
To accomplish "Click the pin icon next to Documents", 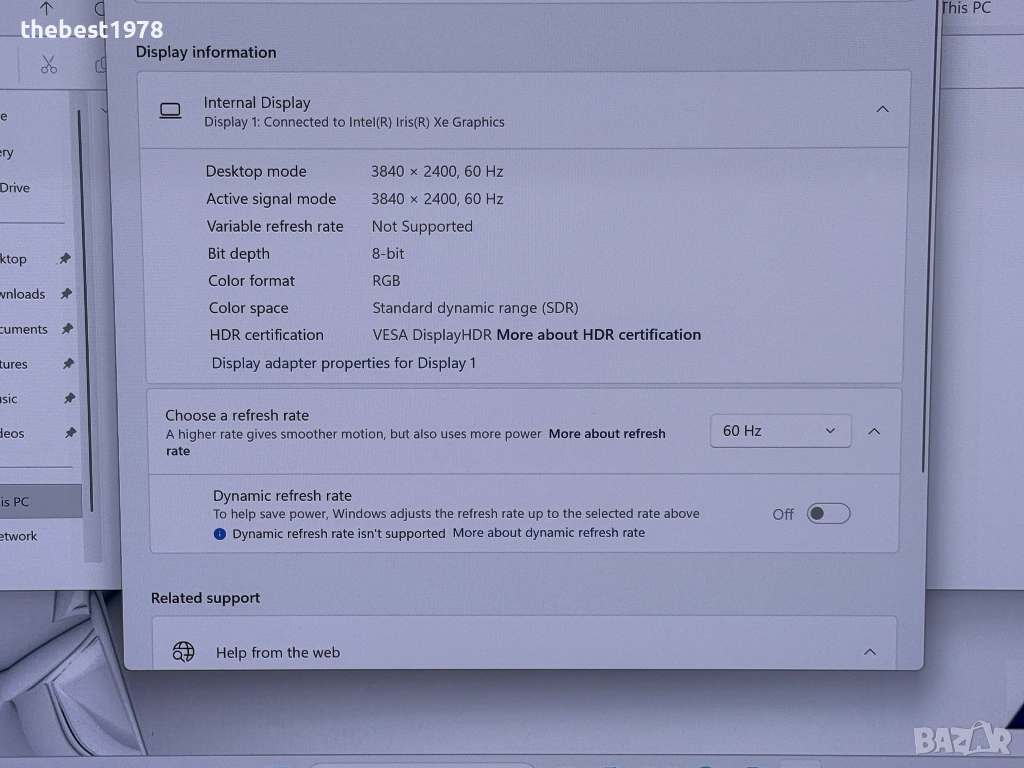I will 67,329.
